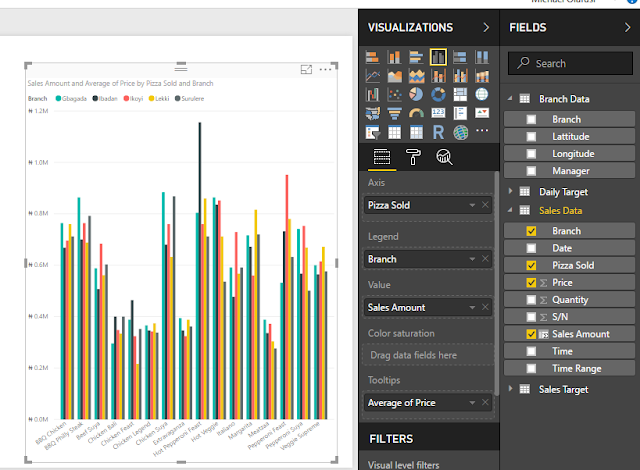This screenshot has width=640, height=470.
Task: Switch to the Fields well tab
Action: (382, 157)
